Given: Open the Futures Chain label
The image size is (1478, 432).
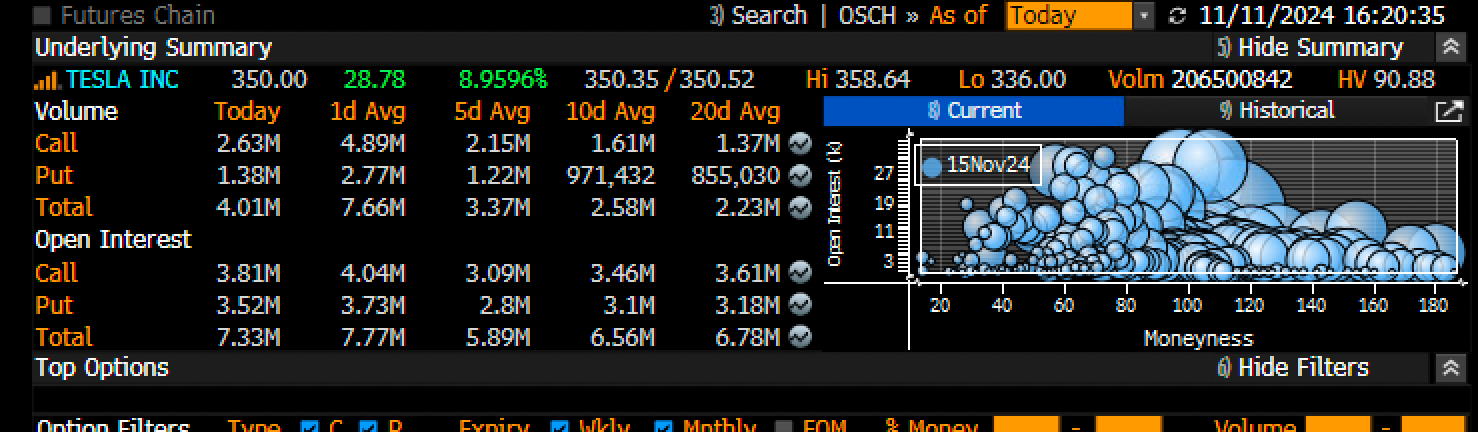Looking at the screenshot, I should (137, 16).
